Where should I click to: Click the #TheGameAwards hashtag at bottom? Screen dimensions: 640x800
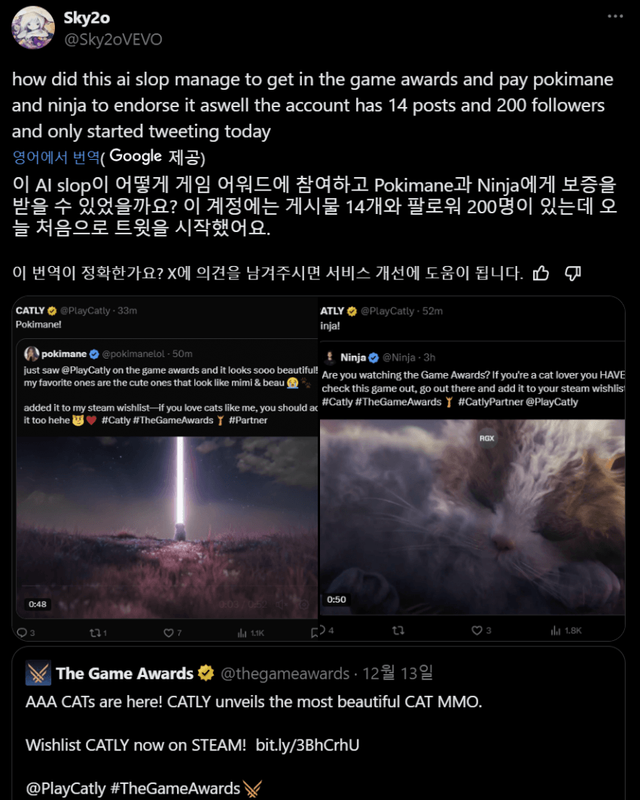[x=175, y=788]
